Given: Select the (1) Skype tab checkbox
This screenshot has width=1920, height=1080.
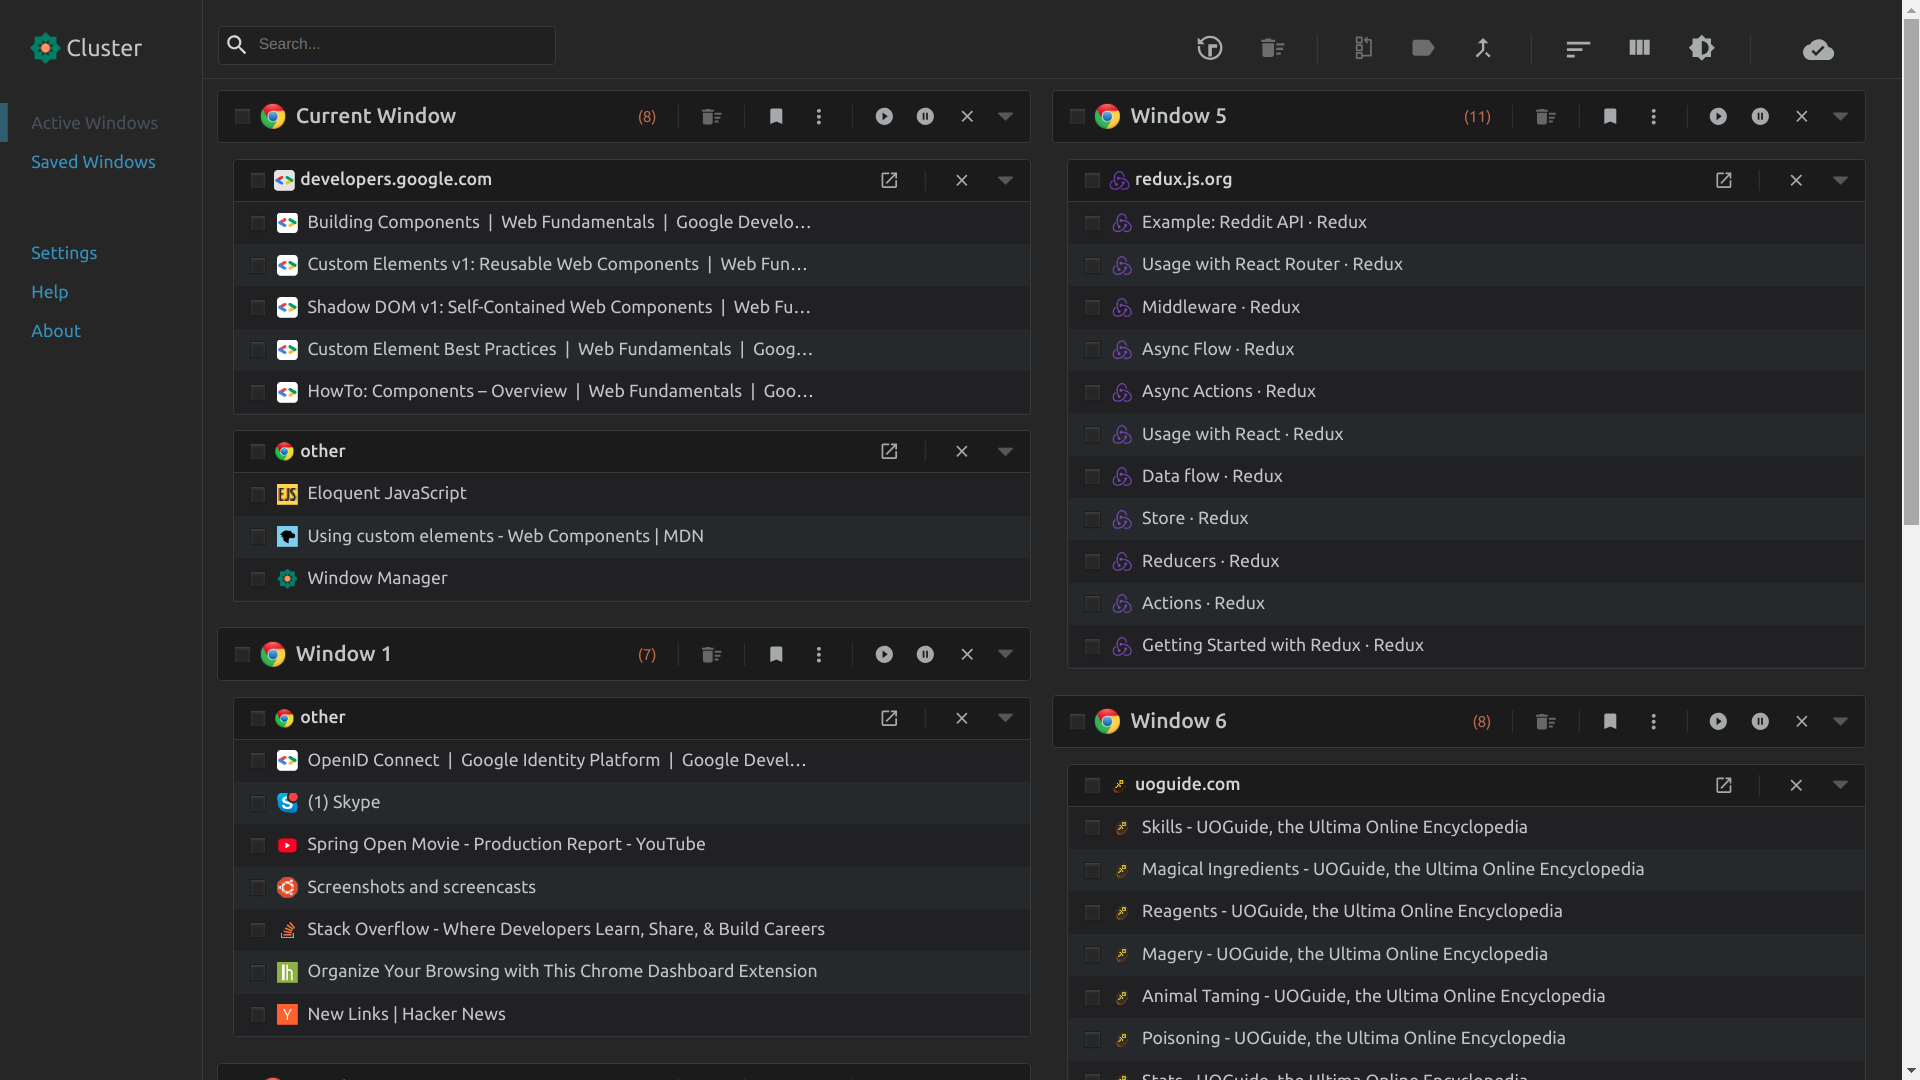Looking at the screenshot, I should click(x=258, y=803).
